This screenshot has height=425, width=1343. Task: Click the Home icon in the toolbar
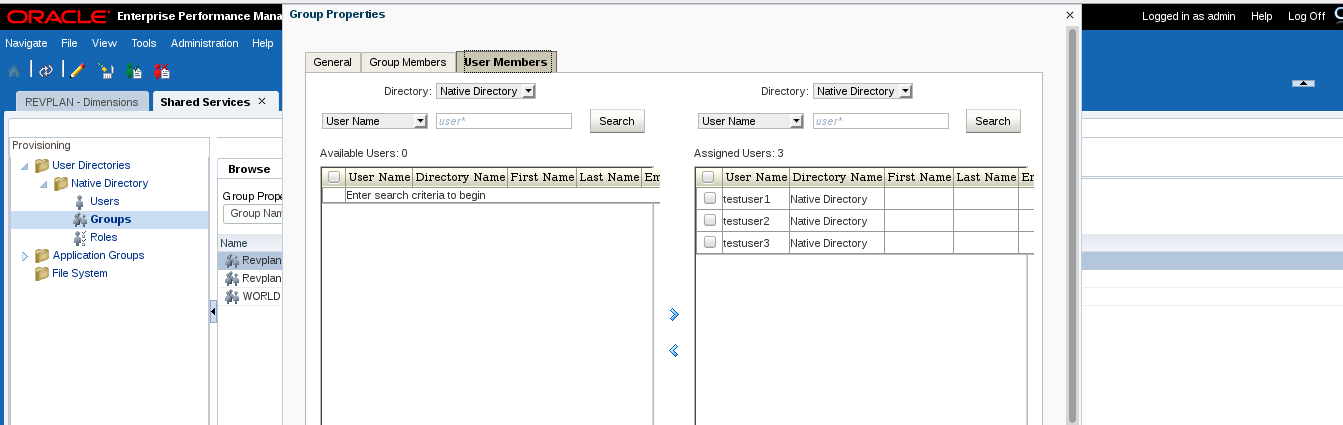click(x=14, y=71)
